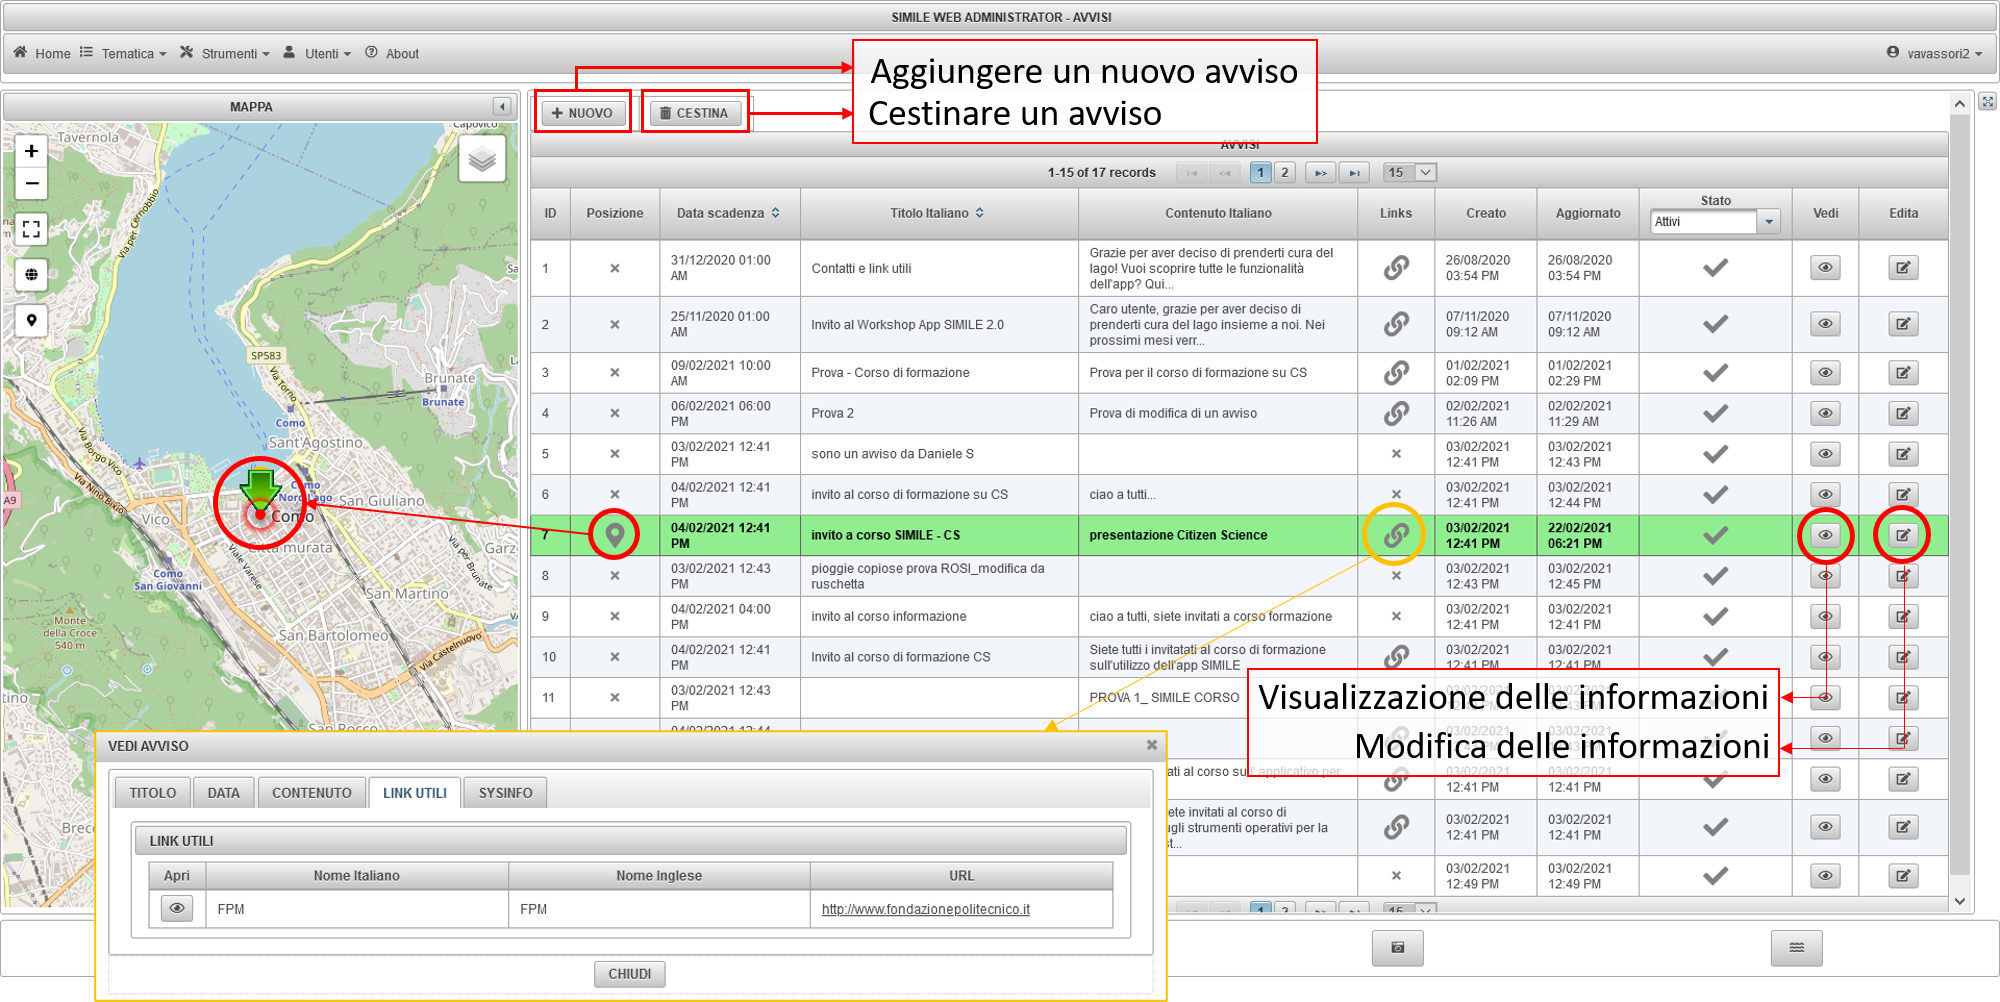Edit notice sono un avviso da Daniele S
2000x1002 pixels.
pyautogui.click(x=1903, y=454)
